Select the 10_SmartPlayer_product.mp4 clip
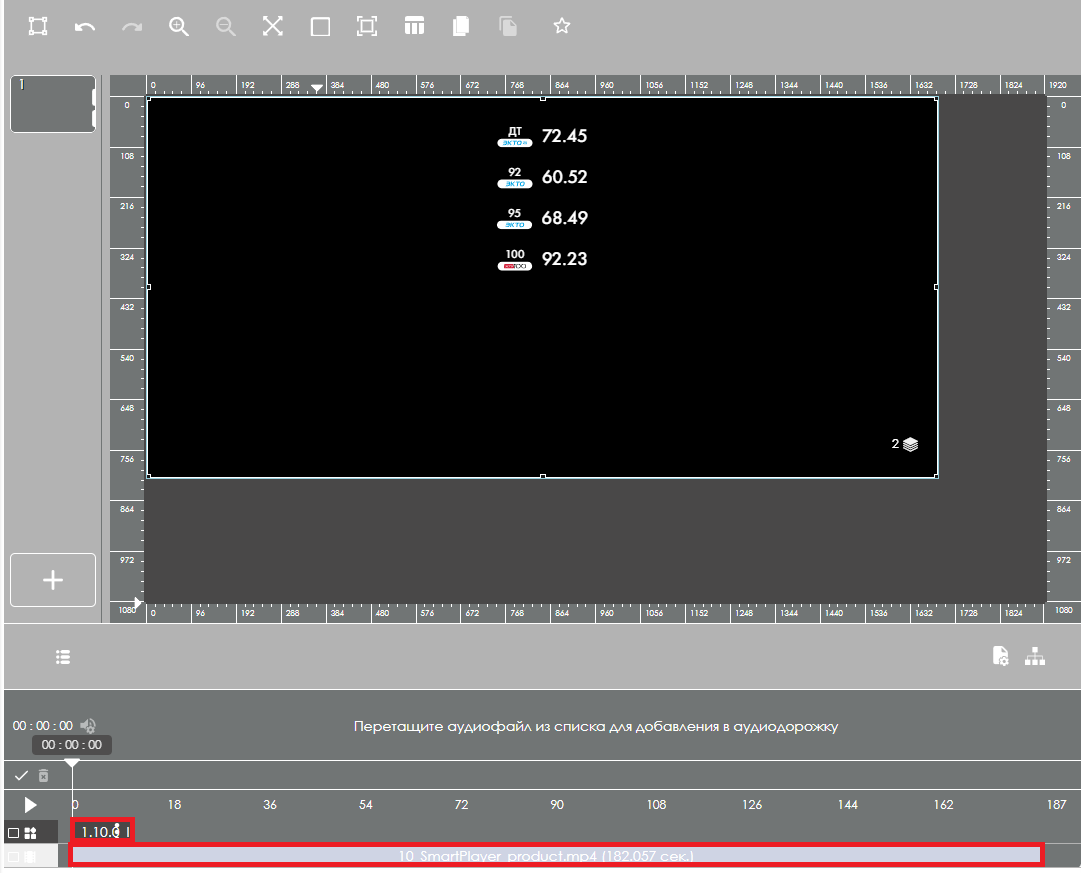This screenshot has height=873, width=1081. coord(556,856)
